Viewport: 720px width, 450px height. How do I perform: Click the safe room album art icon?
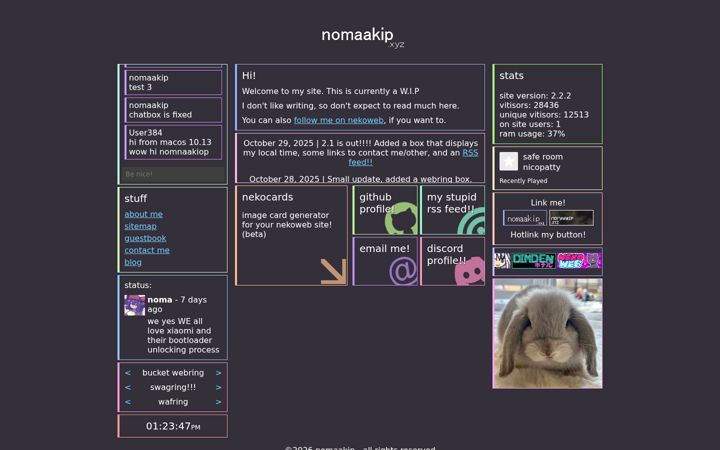(x=508, y=162)
